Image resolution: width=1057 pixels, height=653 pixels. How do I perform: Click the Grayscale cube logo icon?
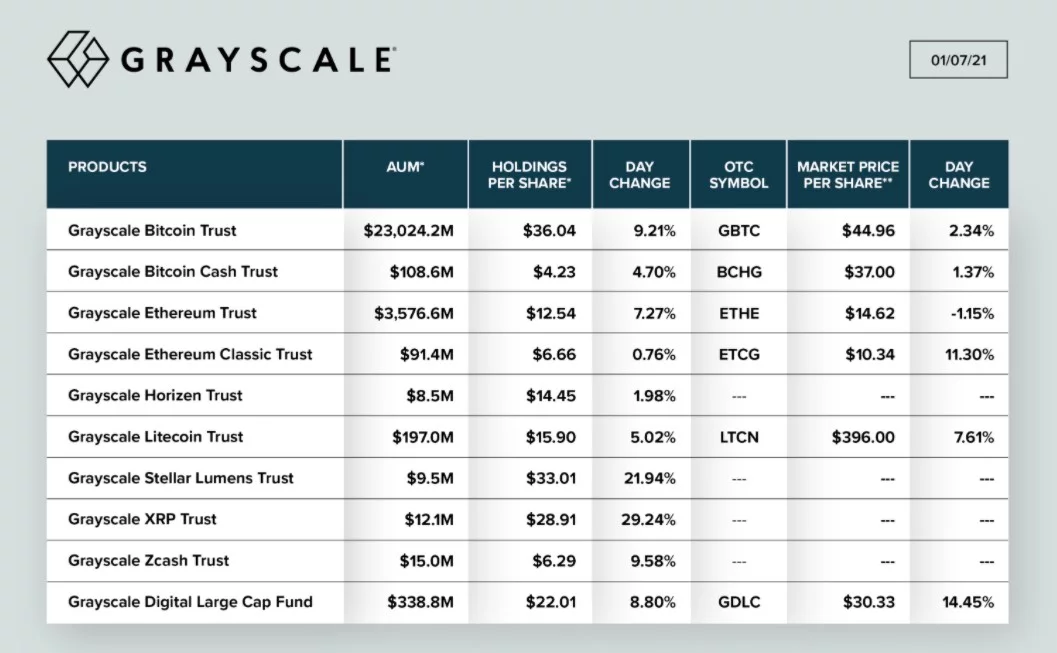click(77, 59)
